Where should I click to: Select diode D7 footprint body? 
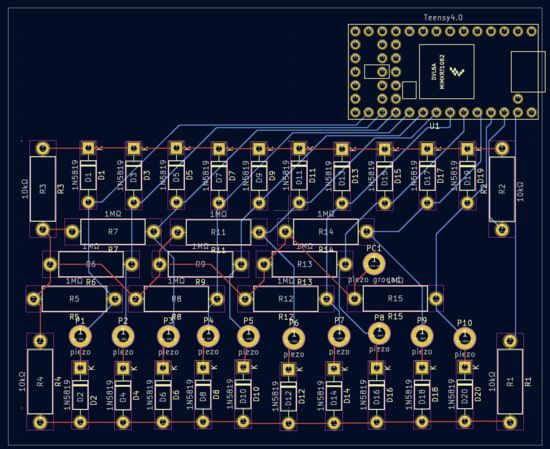219,176
